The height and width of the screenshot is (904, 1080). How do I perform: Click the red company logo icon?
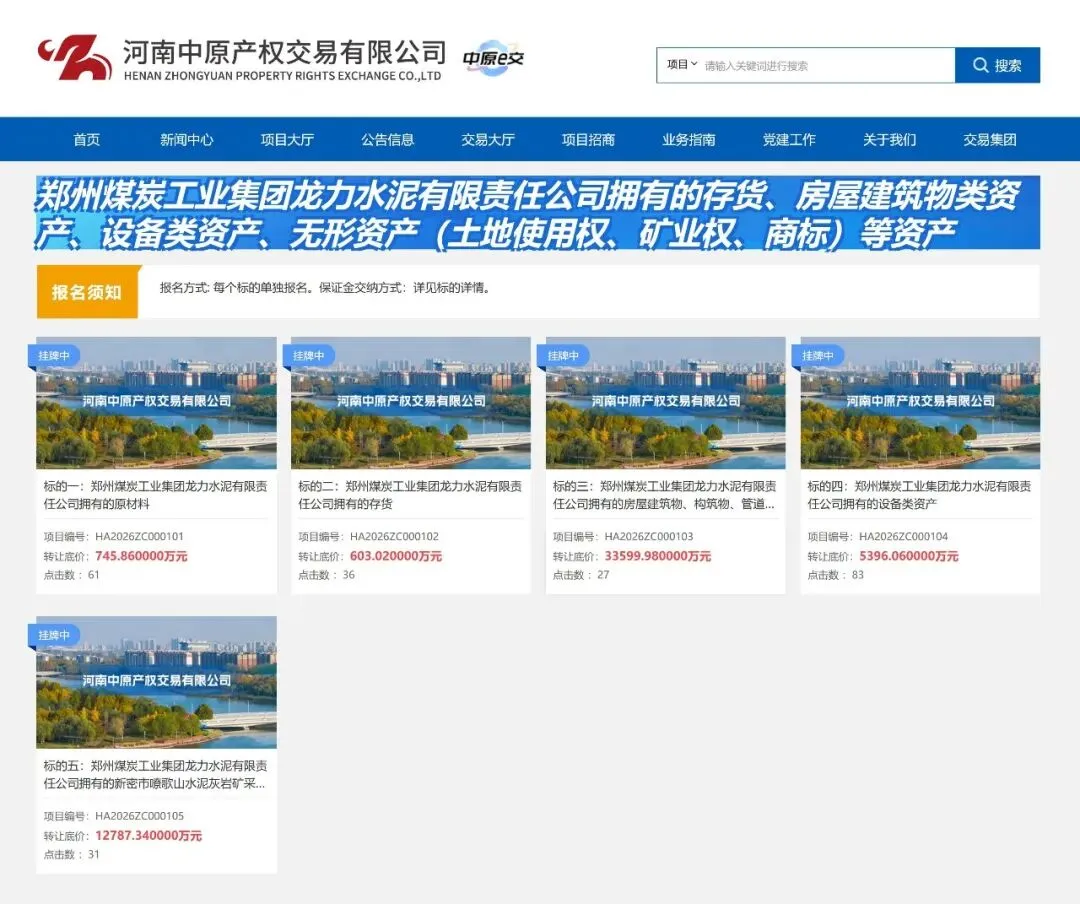[74, 58]
